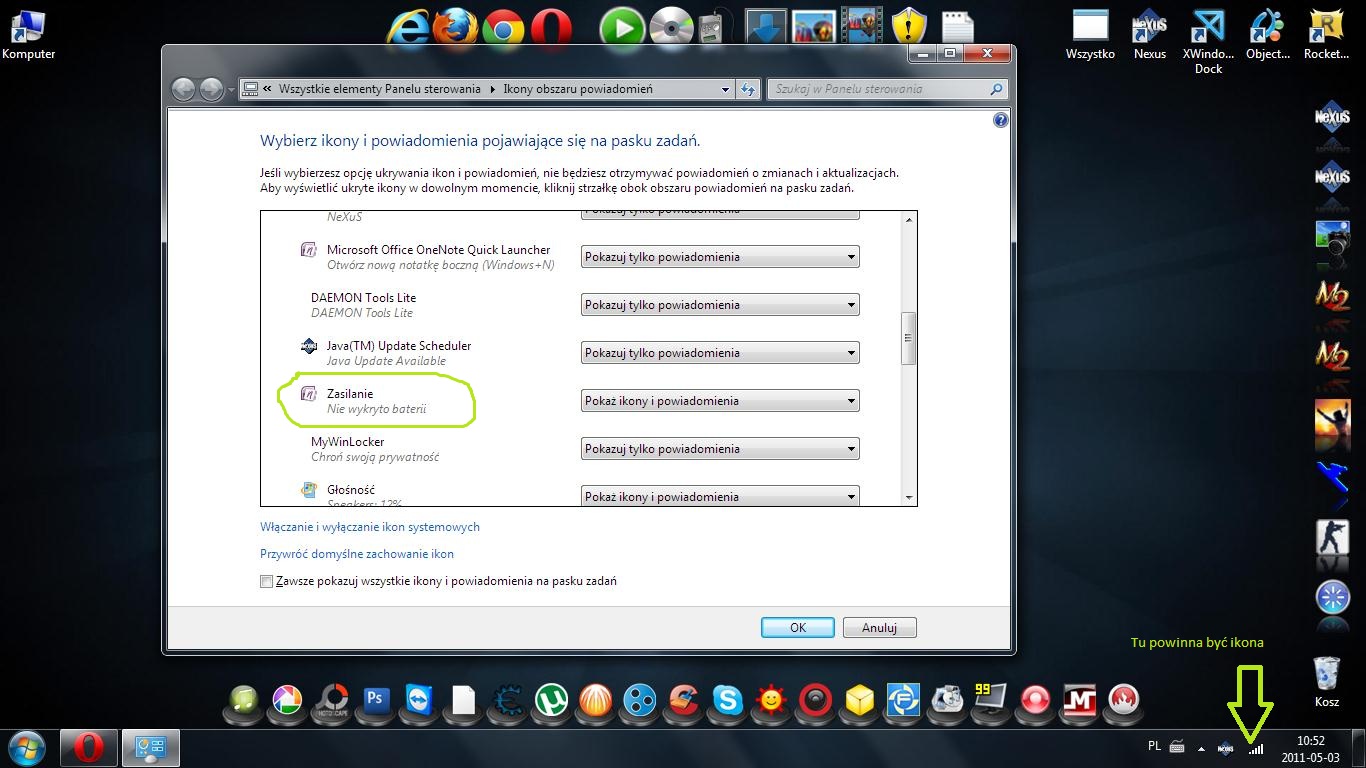Open behavior dropdown for MyWinLocker
Viewport: 1366px width, 768px height.
[720, 449]
